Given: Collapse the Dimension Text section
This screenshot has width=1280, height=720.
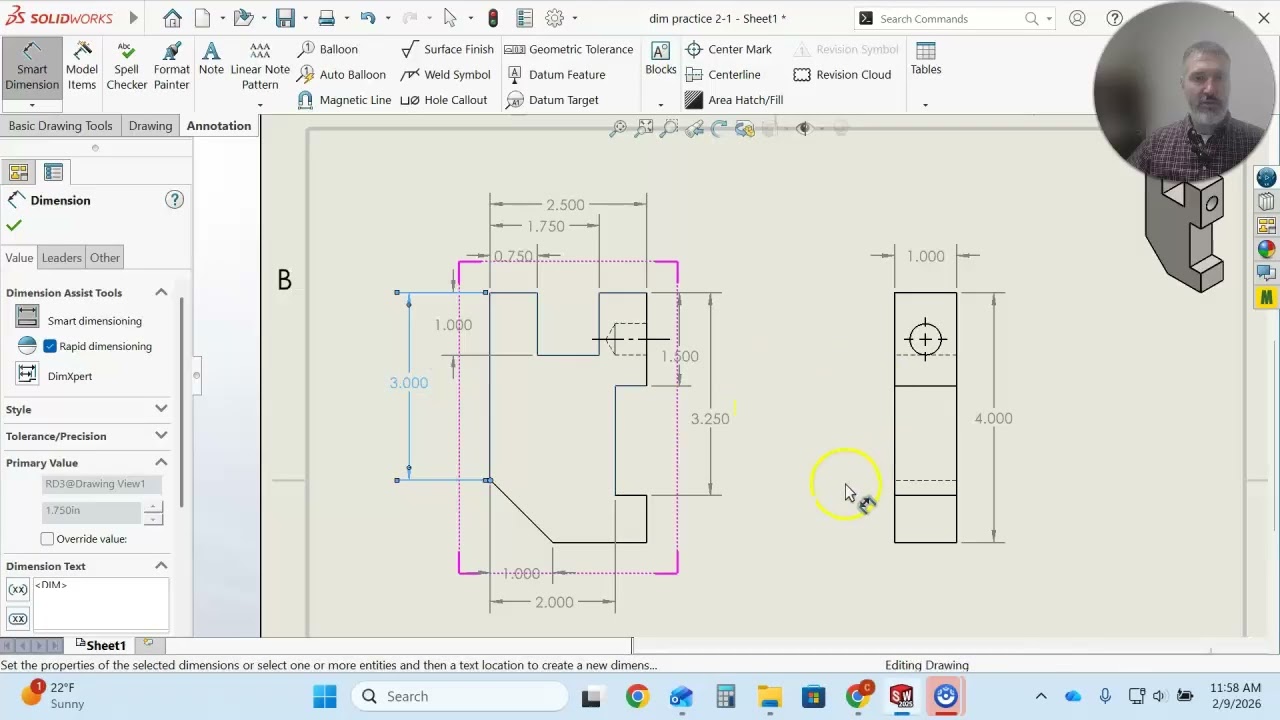Looking at the screenshot, I should pos(161,565).
